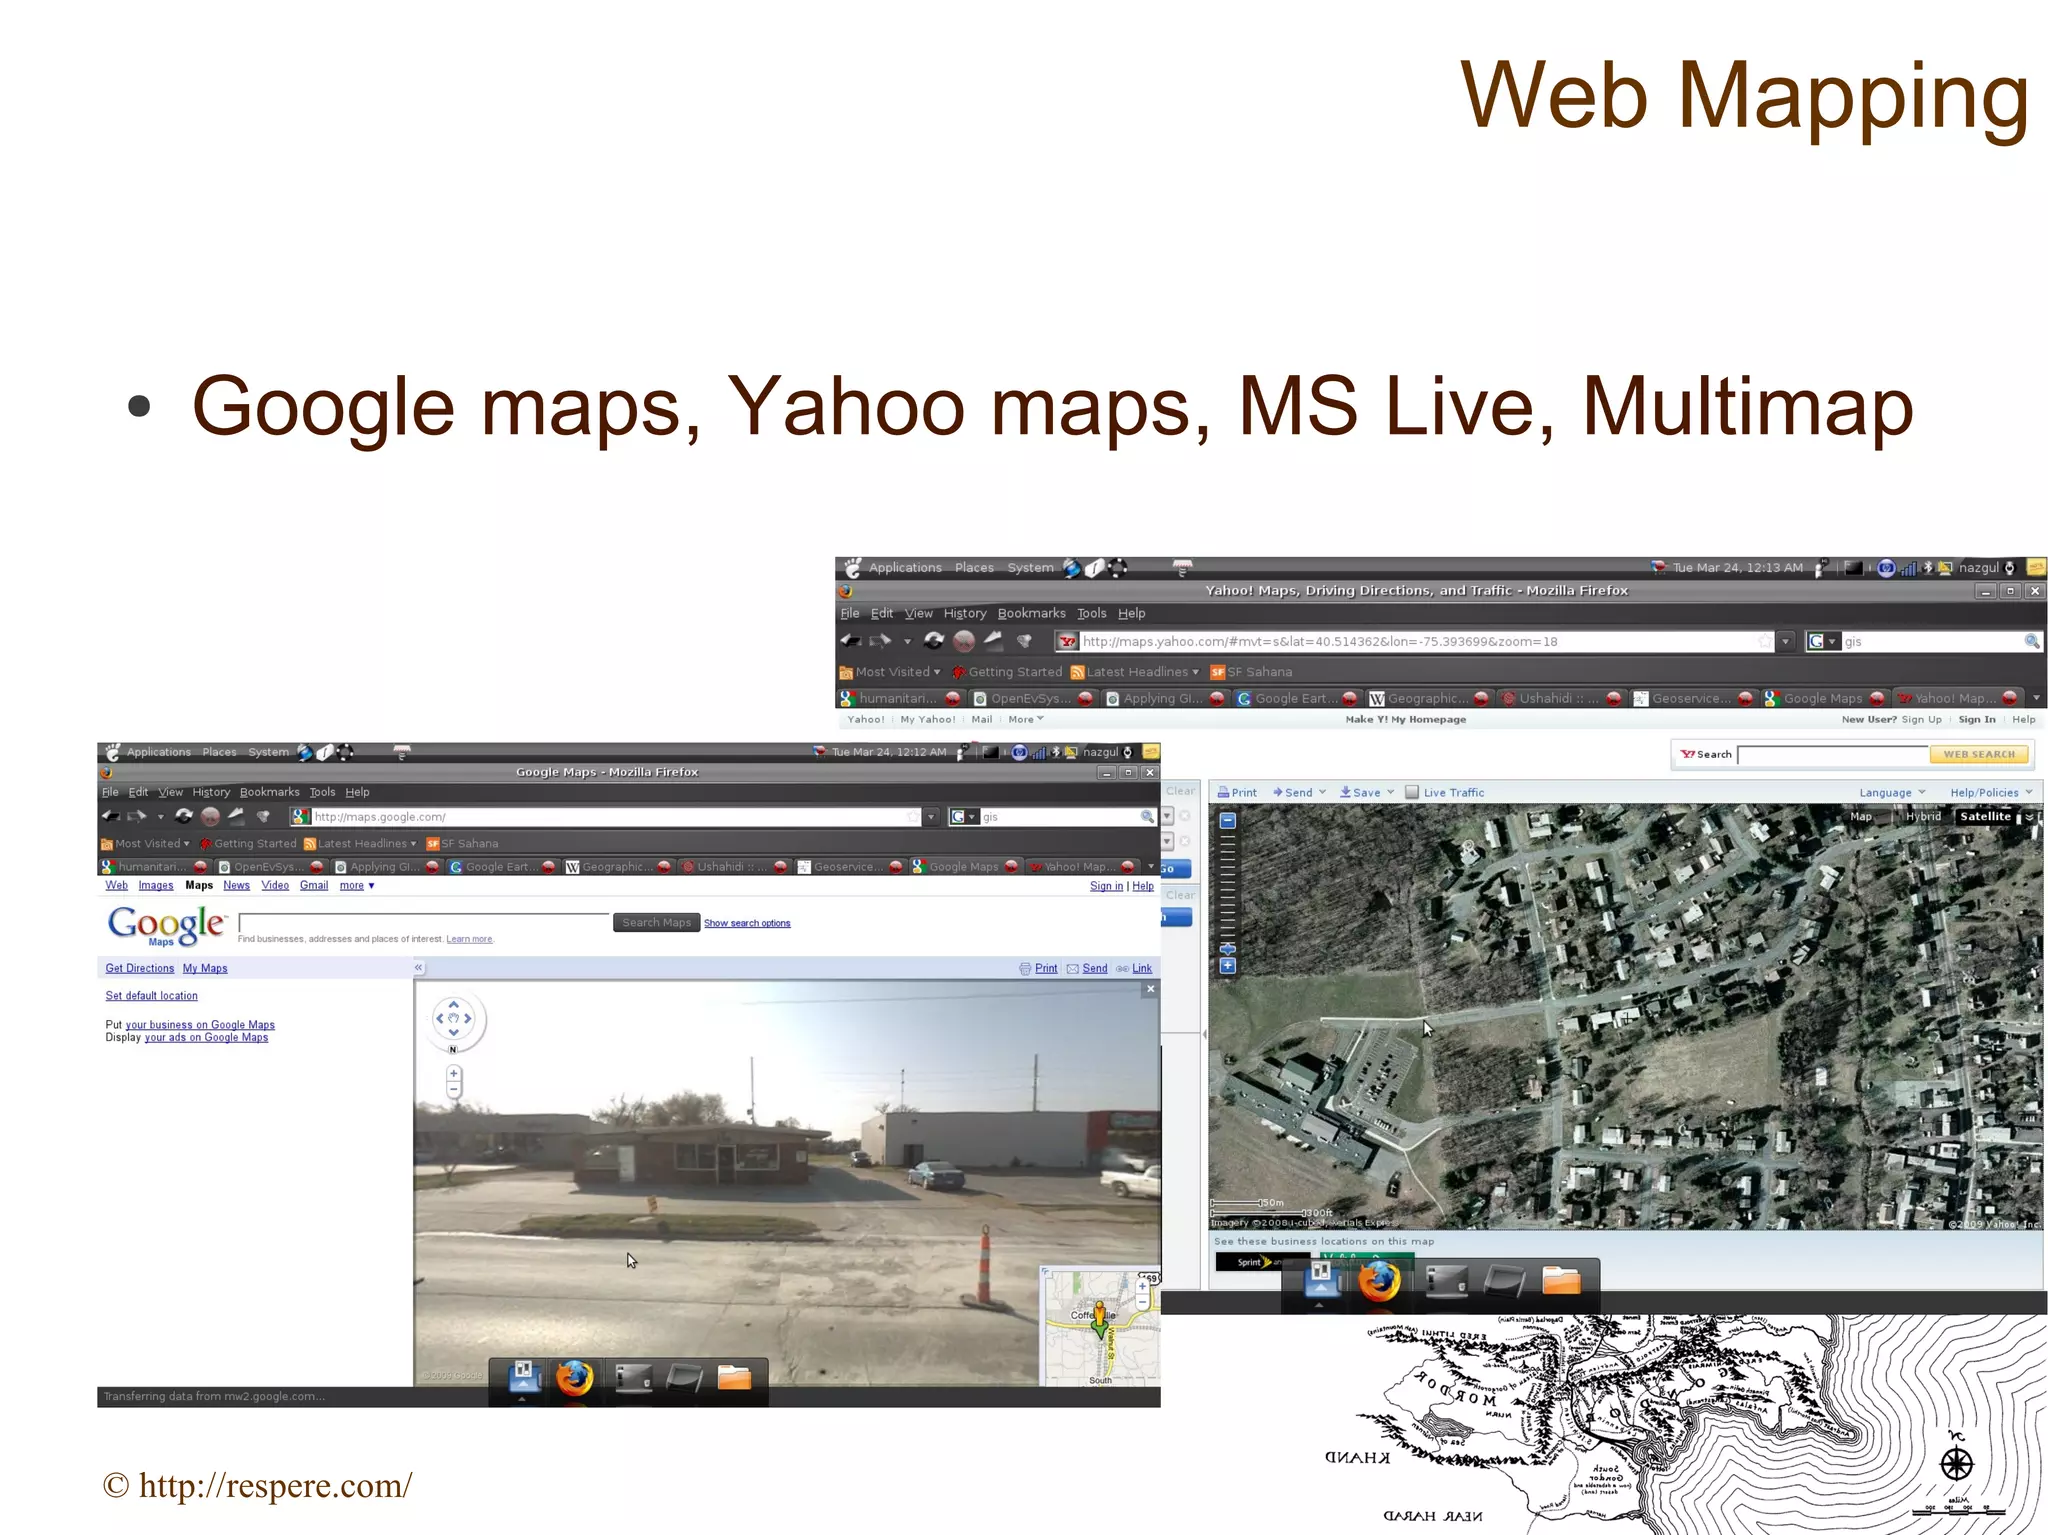Screen dimensions: 2048x1535
Task: Switch Yahoo map to Map view
Action: [1861, 816]
